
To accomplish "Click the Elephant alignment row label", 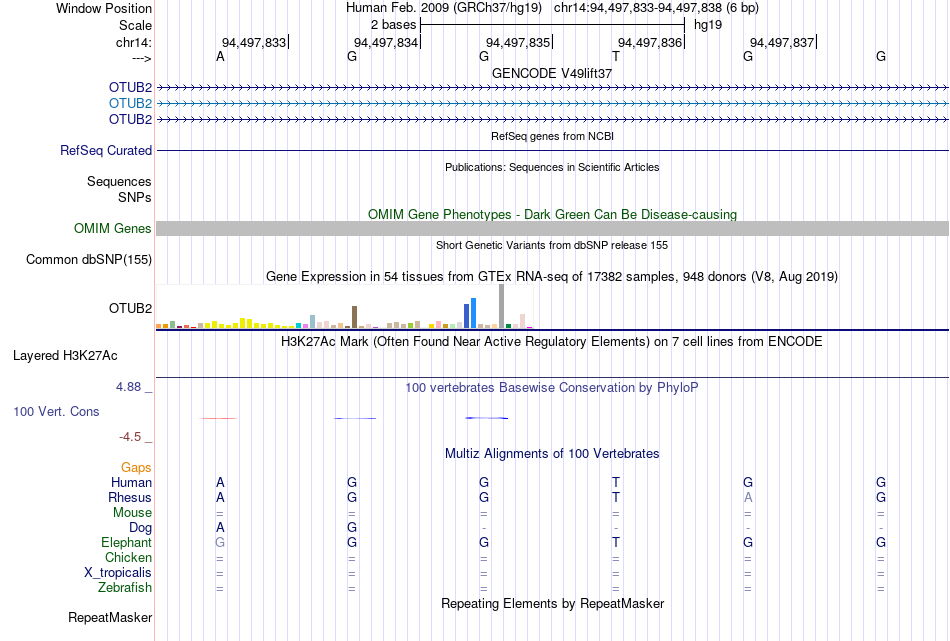I will point(127,542).
